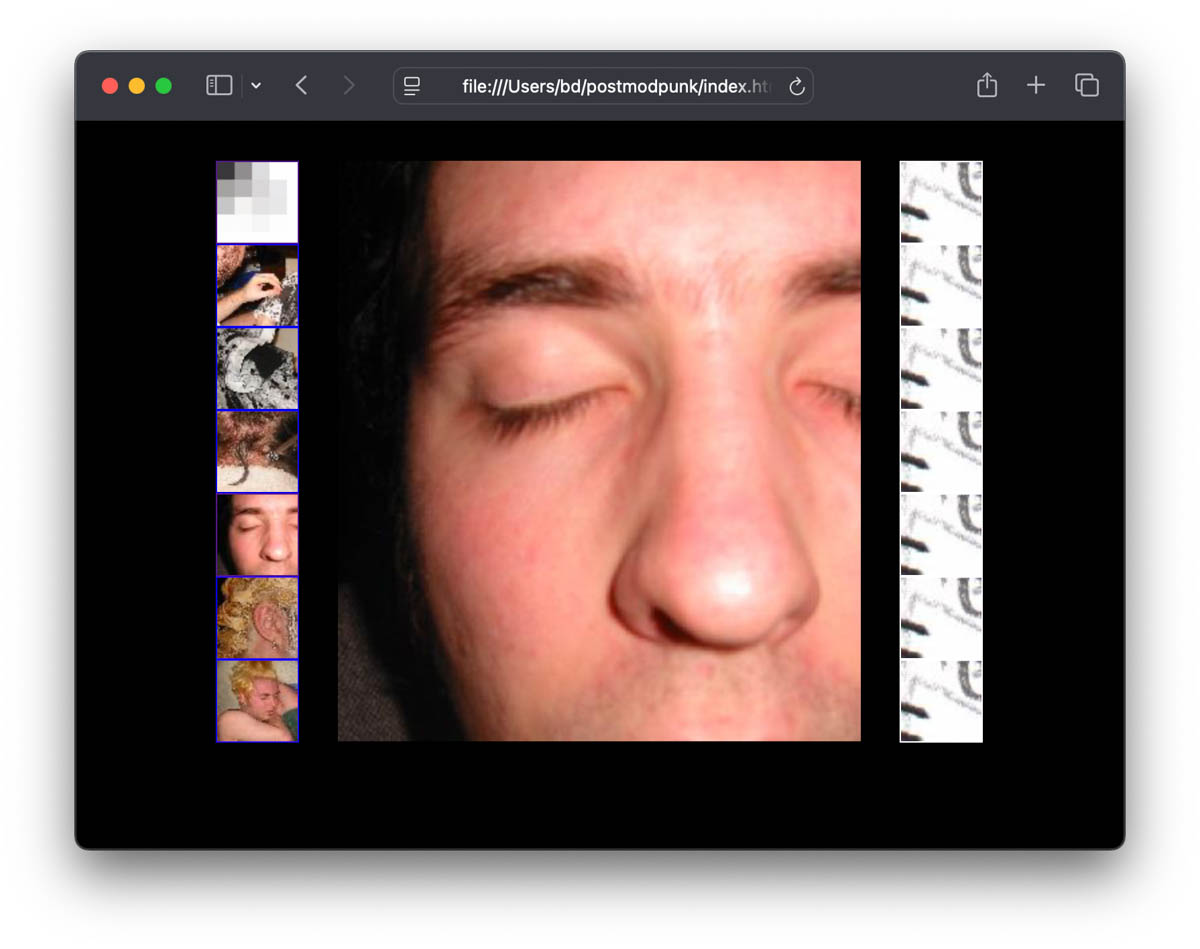The image size is (1200, 949).
Task: Open the Share menu icon
Action: (986, 85)
